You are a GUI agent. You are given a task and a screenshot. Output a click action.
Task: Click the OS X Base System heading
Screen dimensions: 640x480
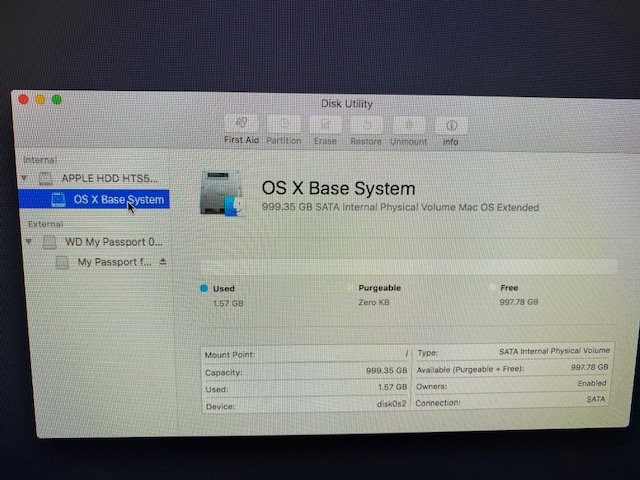pos(338,189)
